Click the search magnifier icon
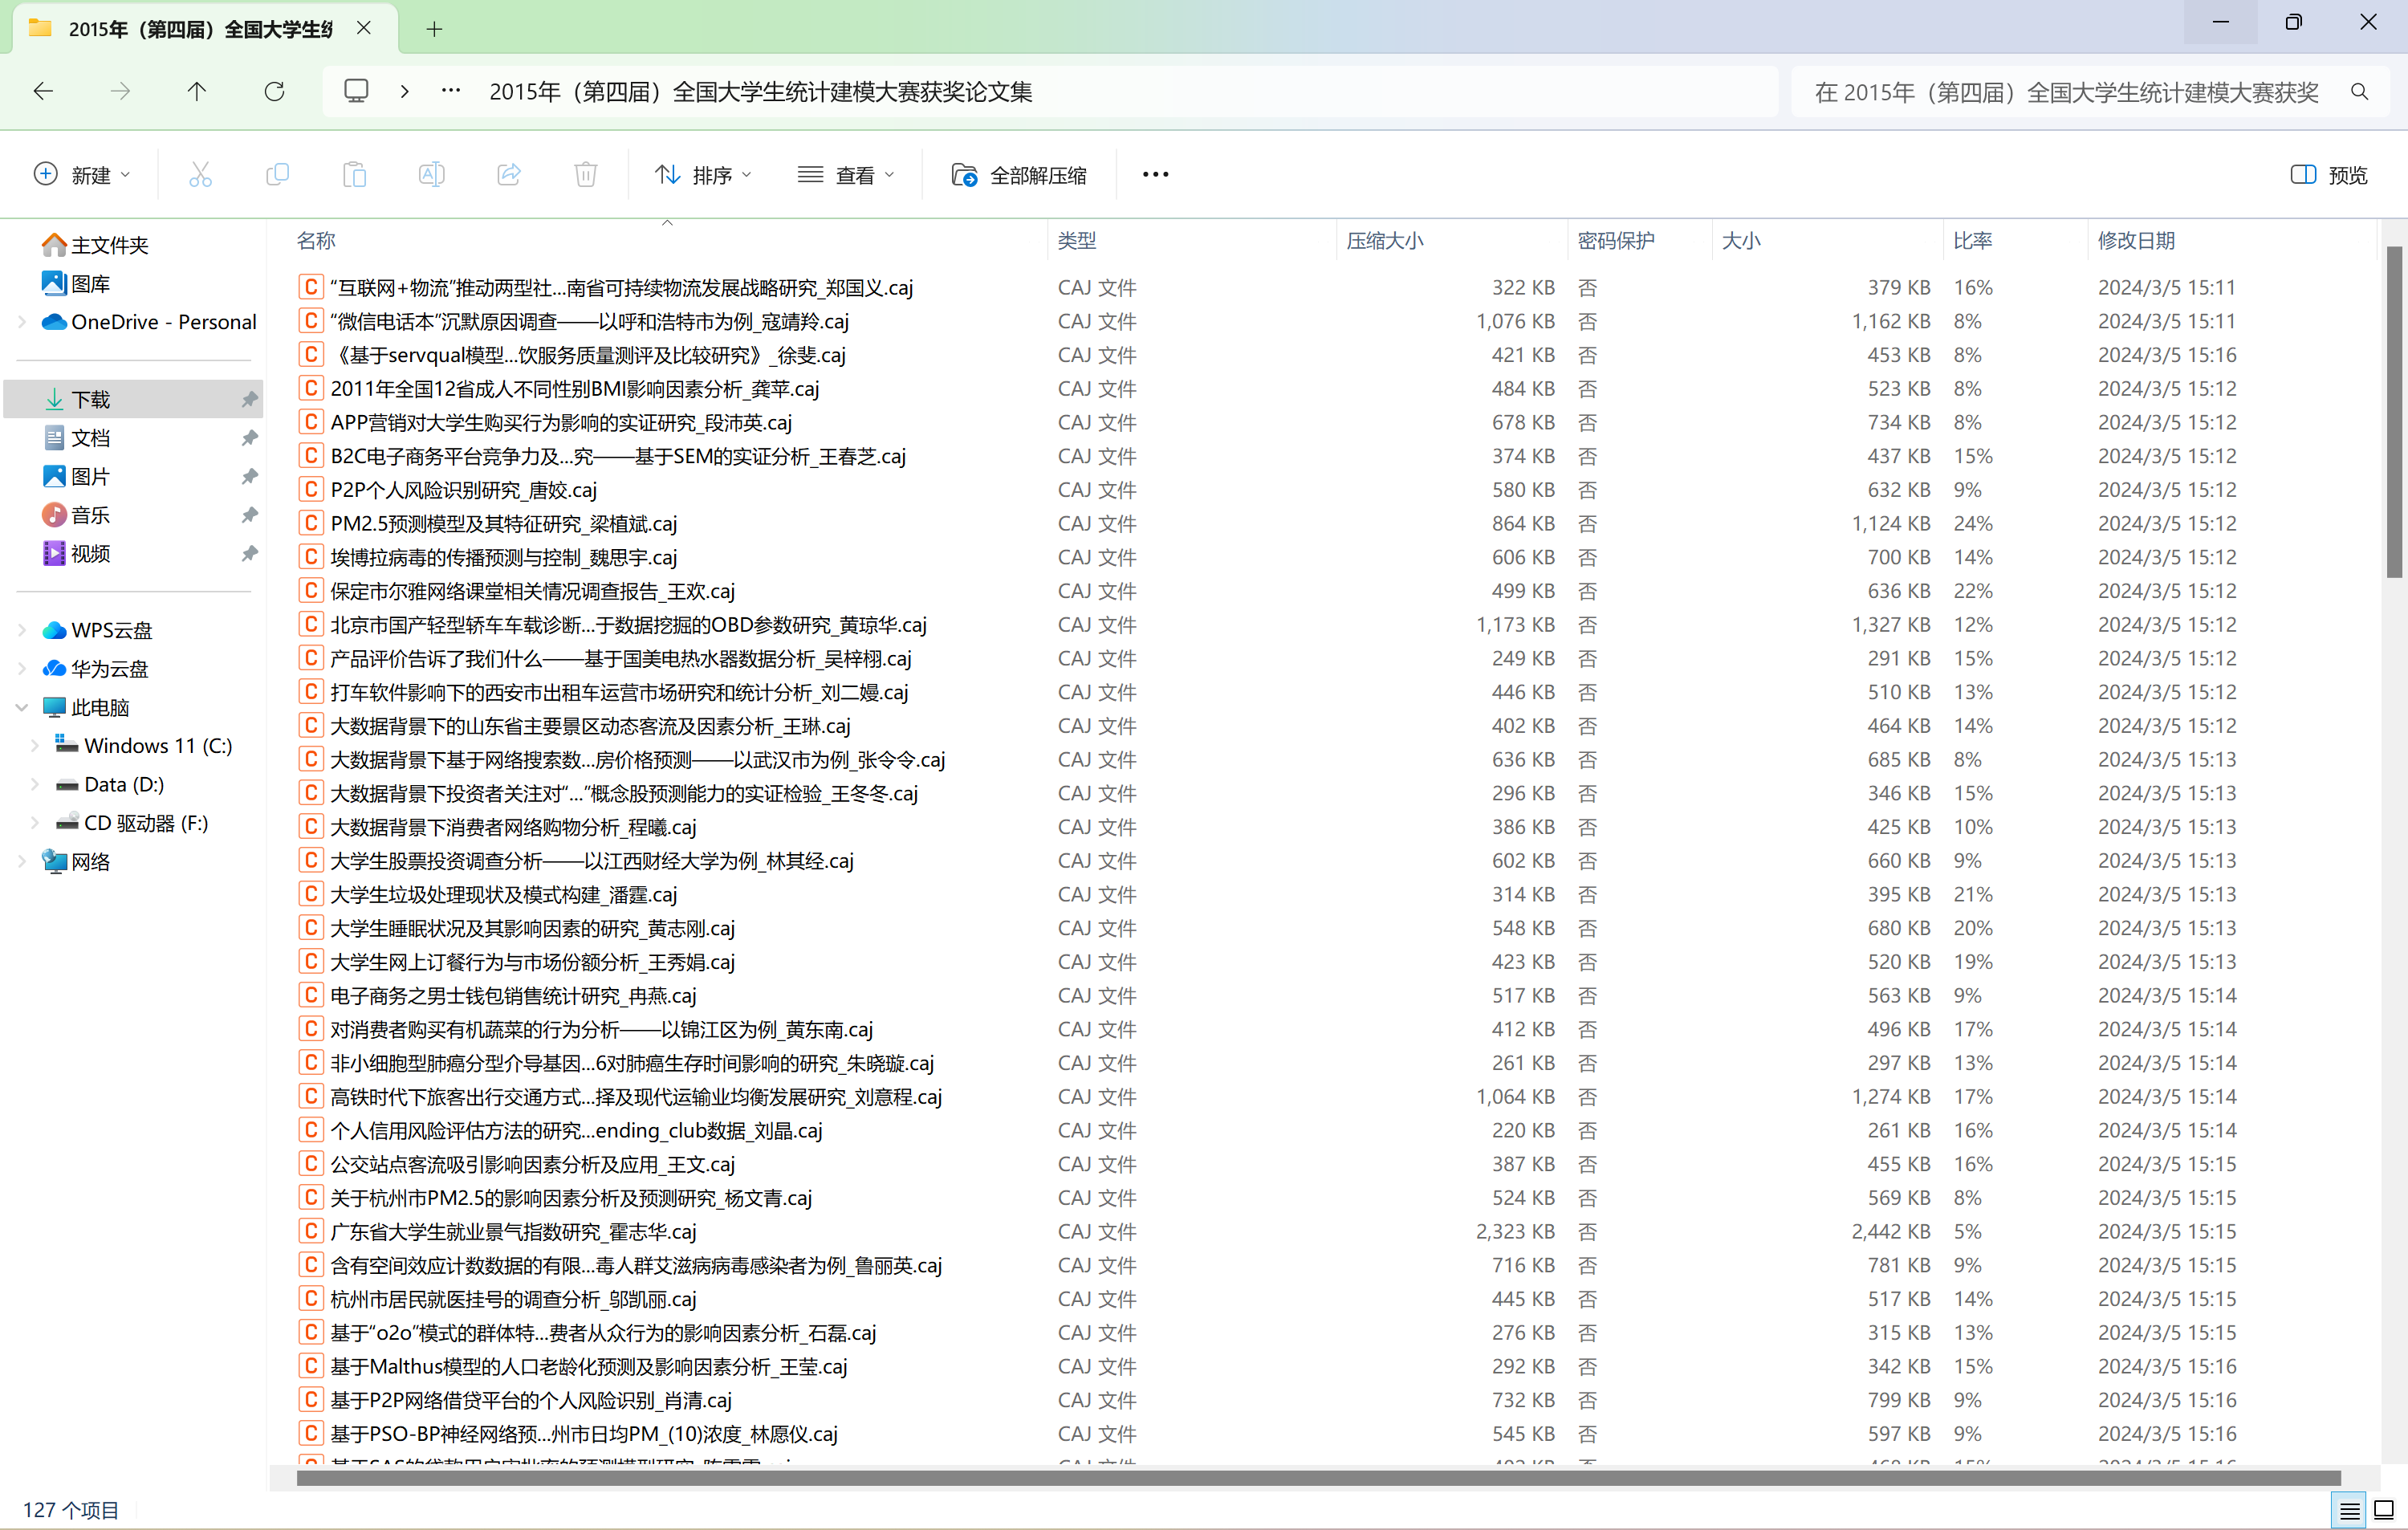 [2359, 92]
